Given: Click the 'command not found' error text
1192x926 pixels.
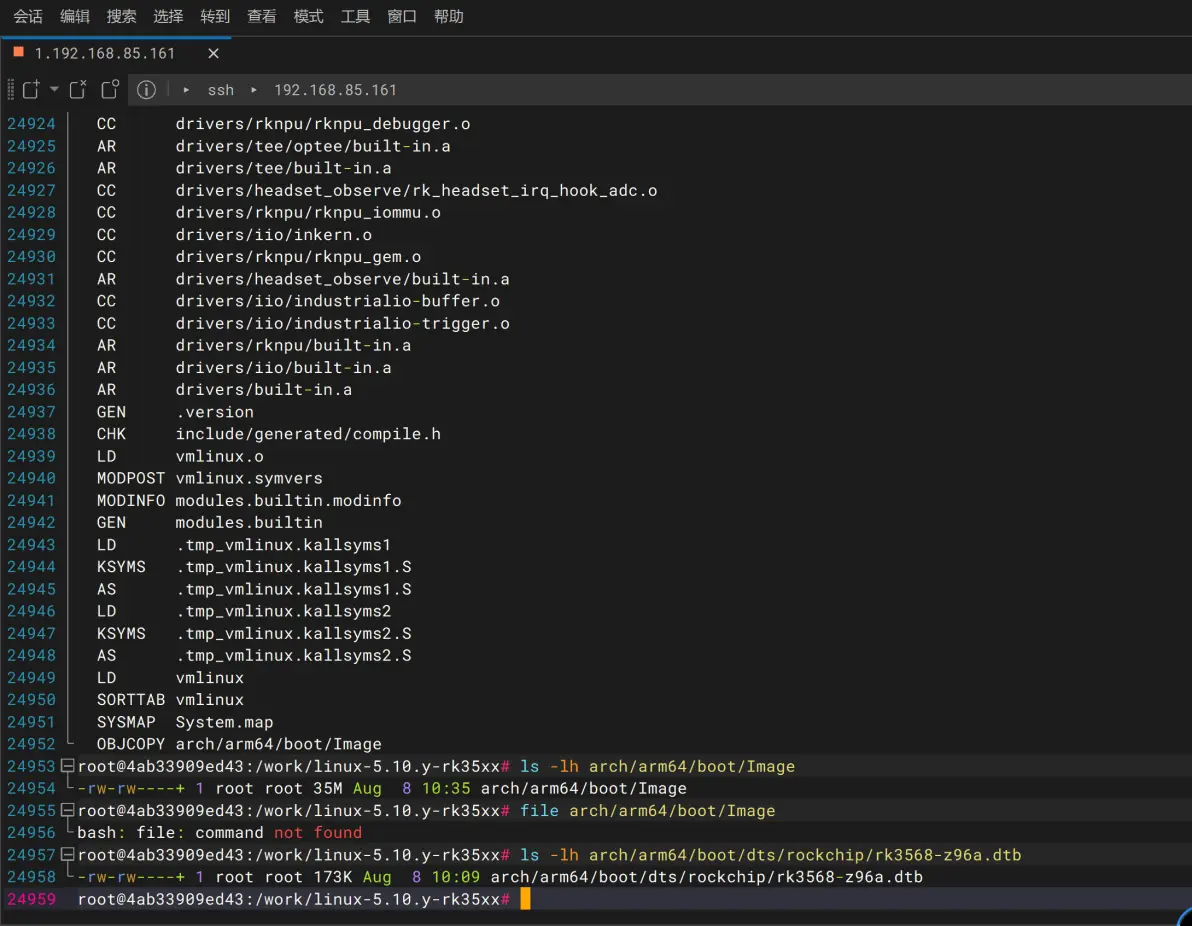Looking at the screenshot, I should click(x=278, y=832).
